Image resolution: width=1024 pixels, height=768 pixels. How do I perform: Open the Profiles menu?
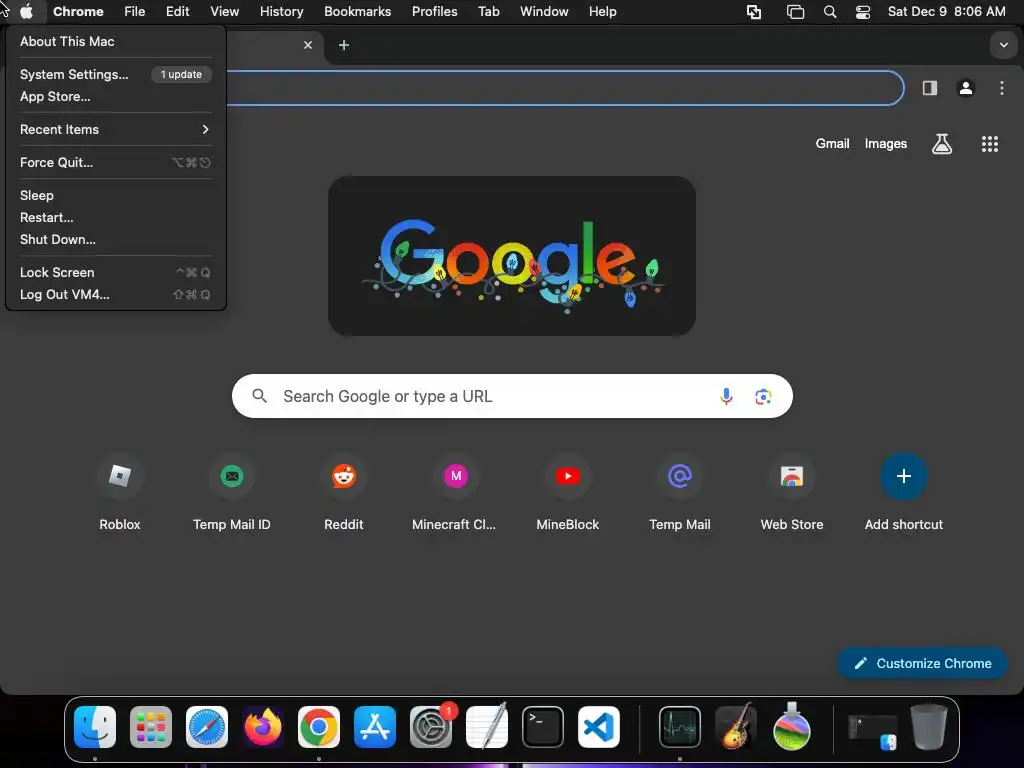click(435, 12)
